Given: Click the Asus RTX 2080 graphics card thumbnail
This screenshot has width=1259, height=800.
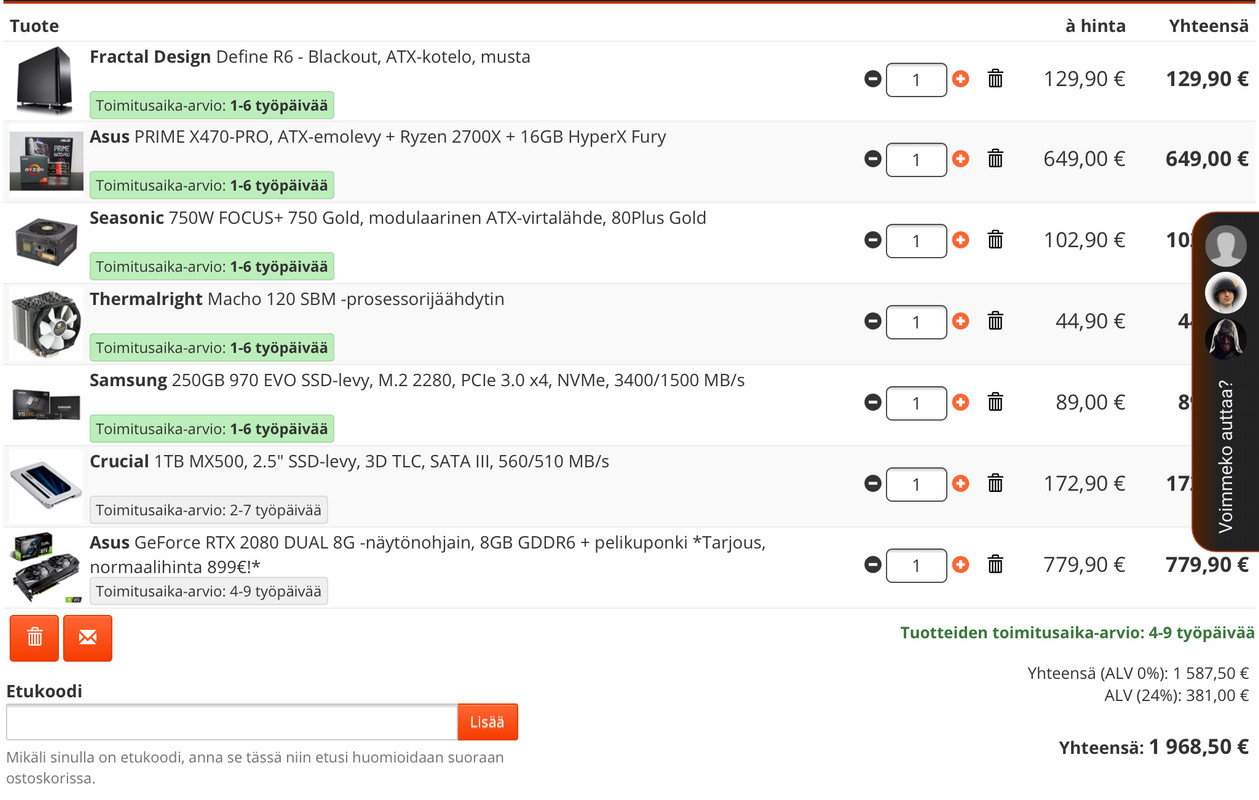Looking at the screenshot, I should point(46,567).
